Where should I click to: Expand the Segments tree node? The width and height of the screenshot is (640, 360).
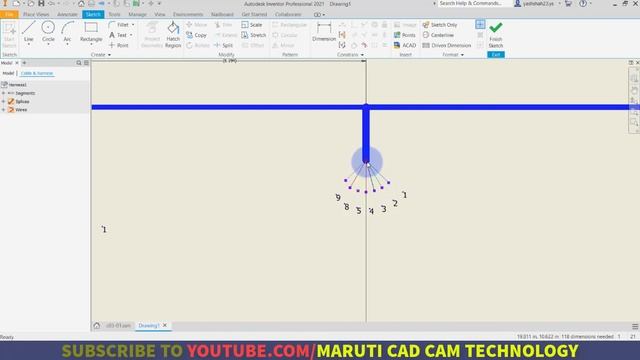(x=4, y=93)
